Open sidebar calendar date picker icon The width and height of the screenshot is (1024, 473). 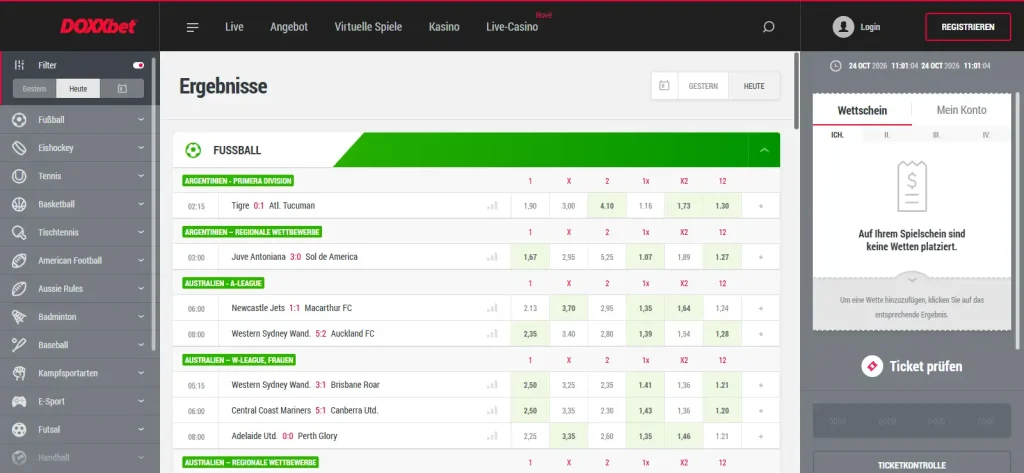(x=122, y=88)
